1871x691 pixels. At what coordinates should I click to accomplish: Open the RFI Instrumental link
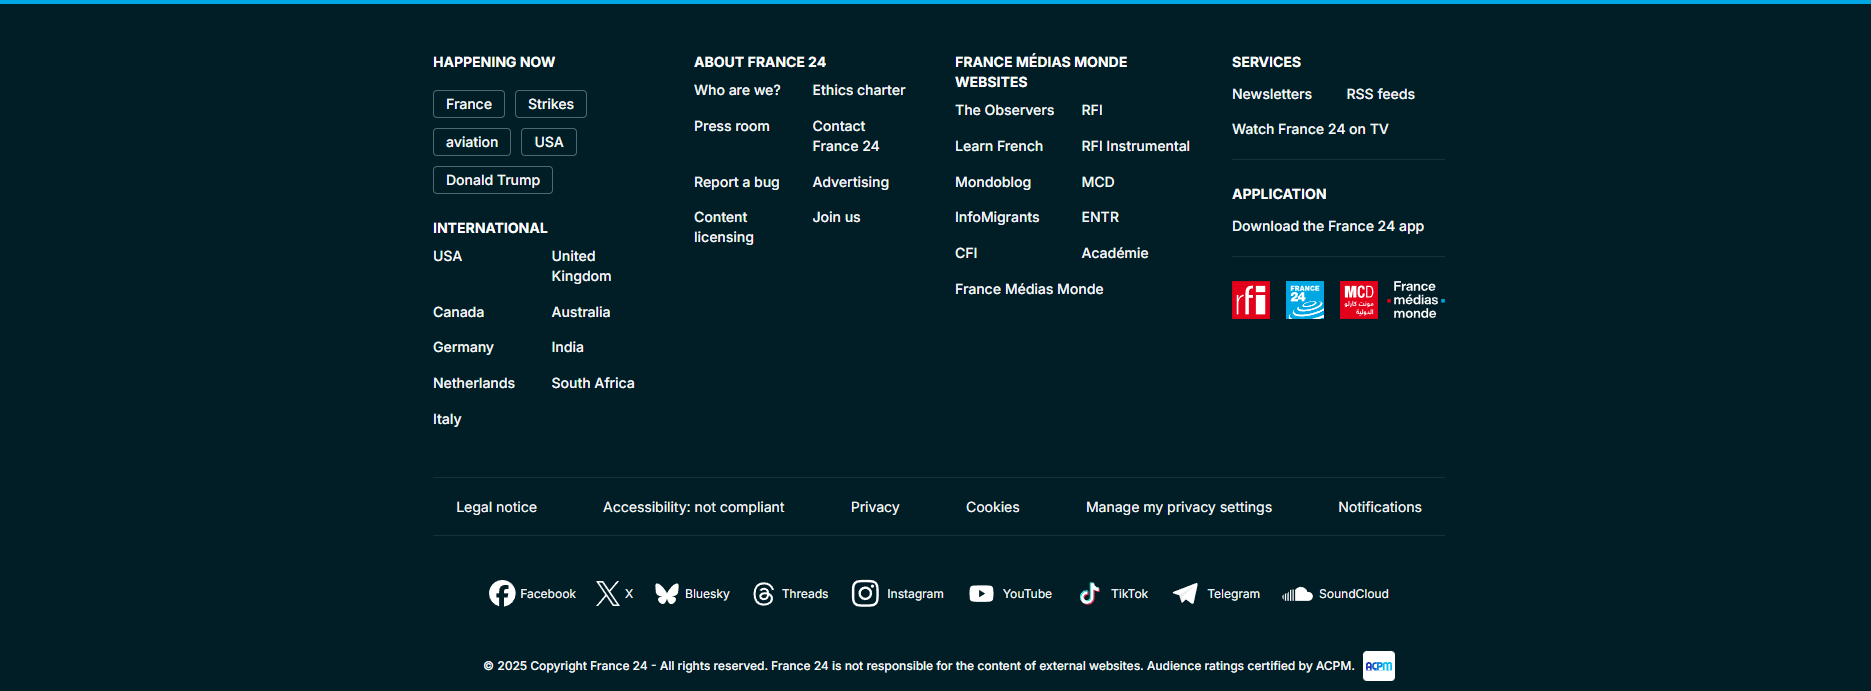point(1136,146)
